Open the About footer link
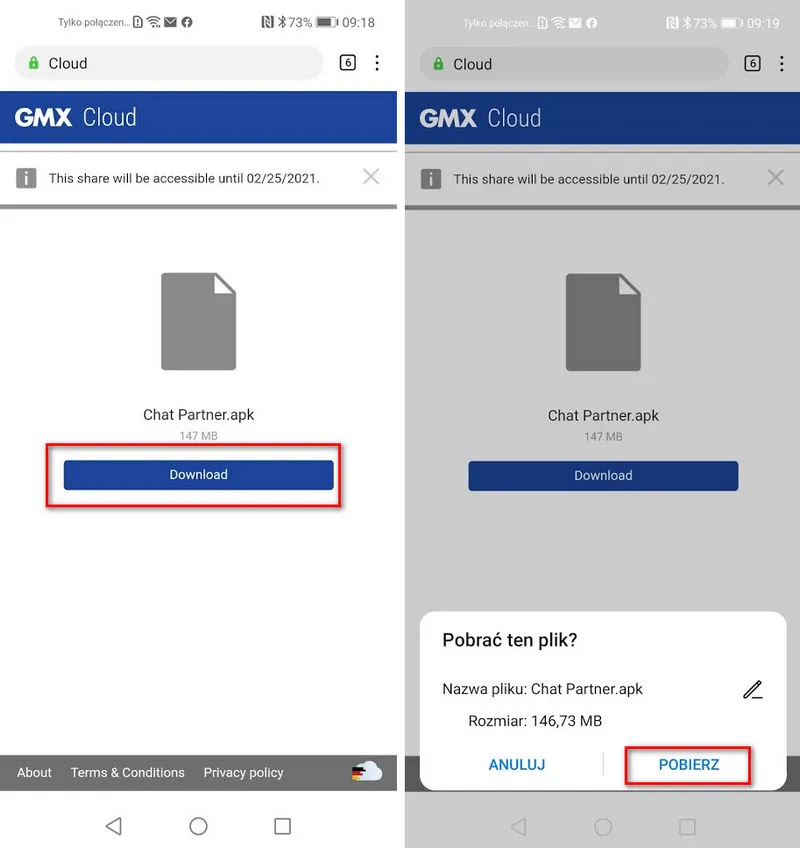This screenshot has height=848, width=800. pos(34,772)
